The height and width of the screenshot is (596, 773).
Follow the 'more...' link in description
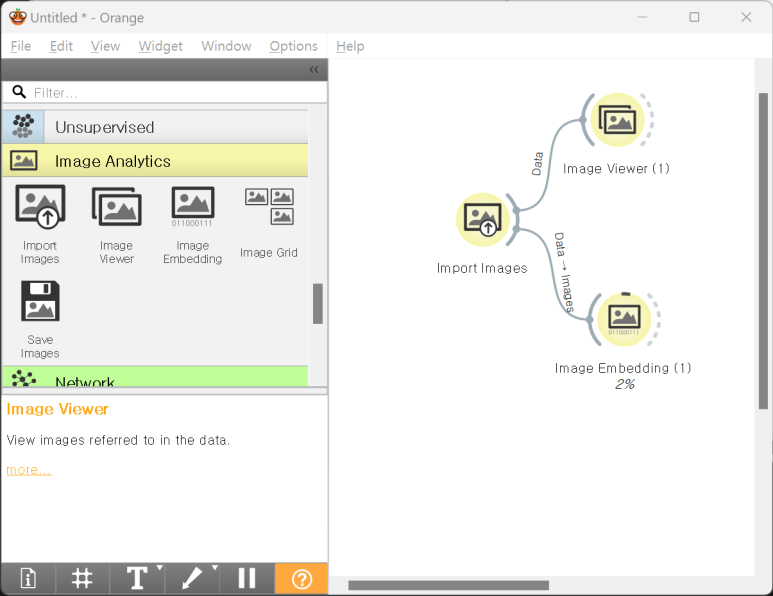tap(29, 470)
